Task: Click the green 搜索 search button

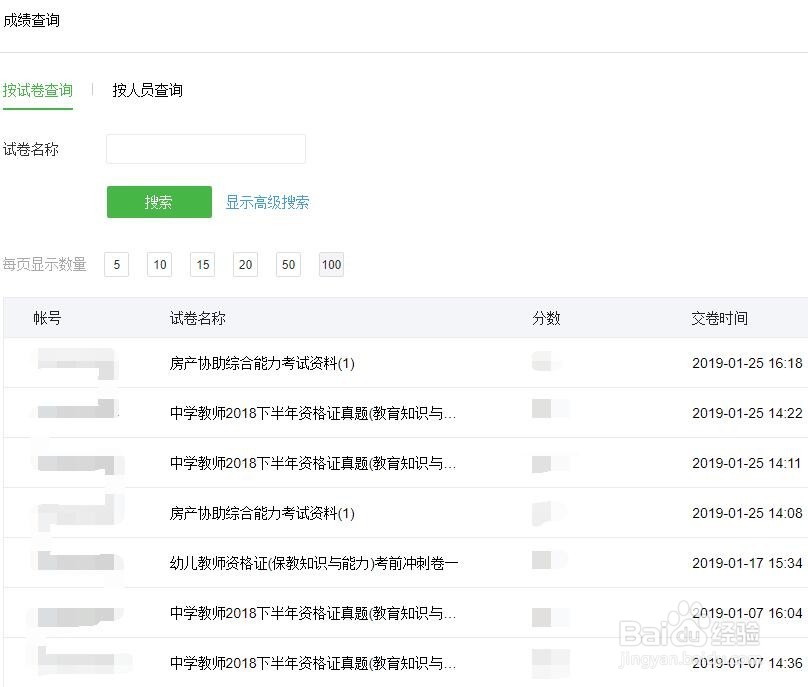Action: coord(158,201)
